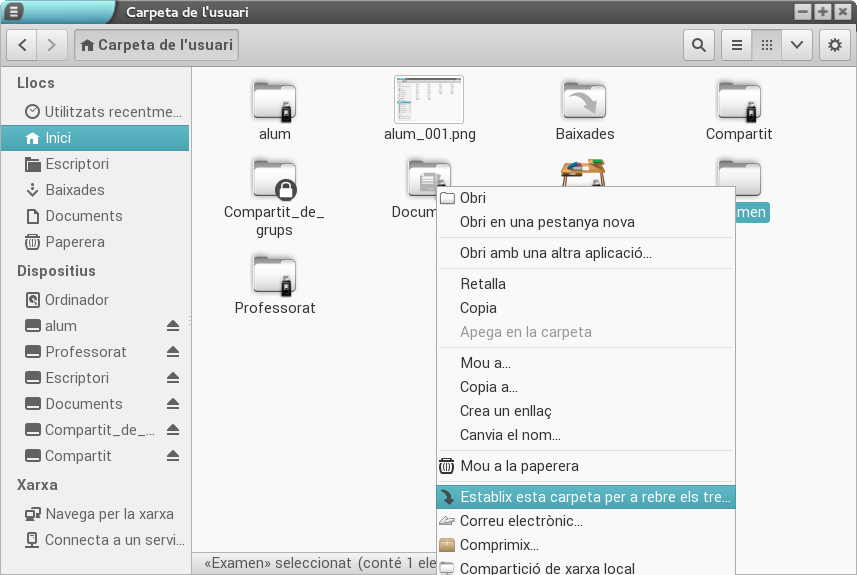The width and height of the screenshot is (857, 575).
Task: Click Comprimix… in the context menu
Action: point(498,546)
